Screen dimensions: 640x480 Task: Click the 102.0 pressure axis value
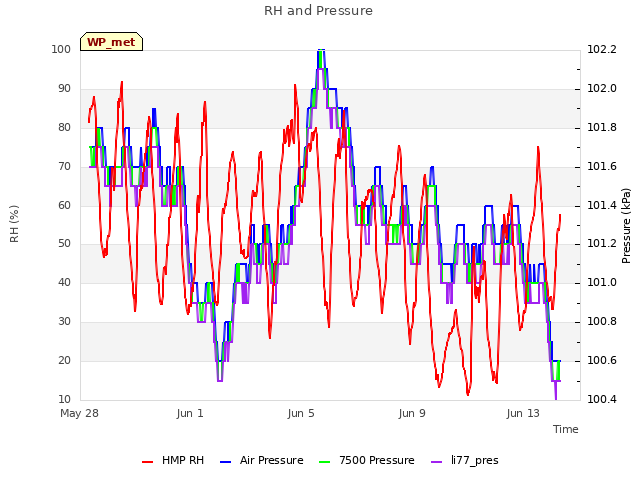pyautogui.click(x=602, y=89)
